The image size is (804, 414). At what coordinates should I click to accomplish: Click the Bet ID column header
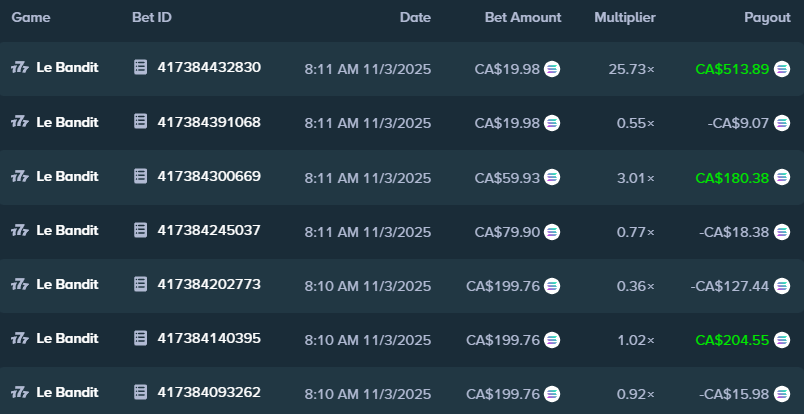152,17
